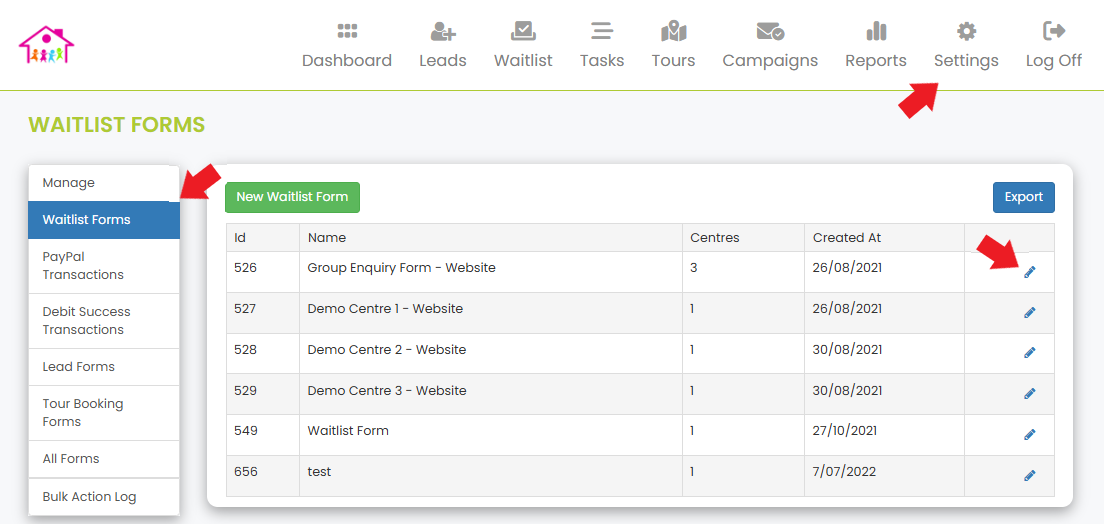Open Bulk Action Log sidebar item

click(x=104, y=497)
